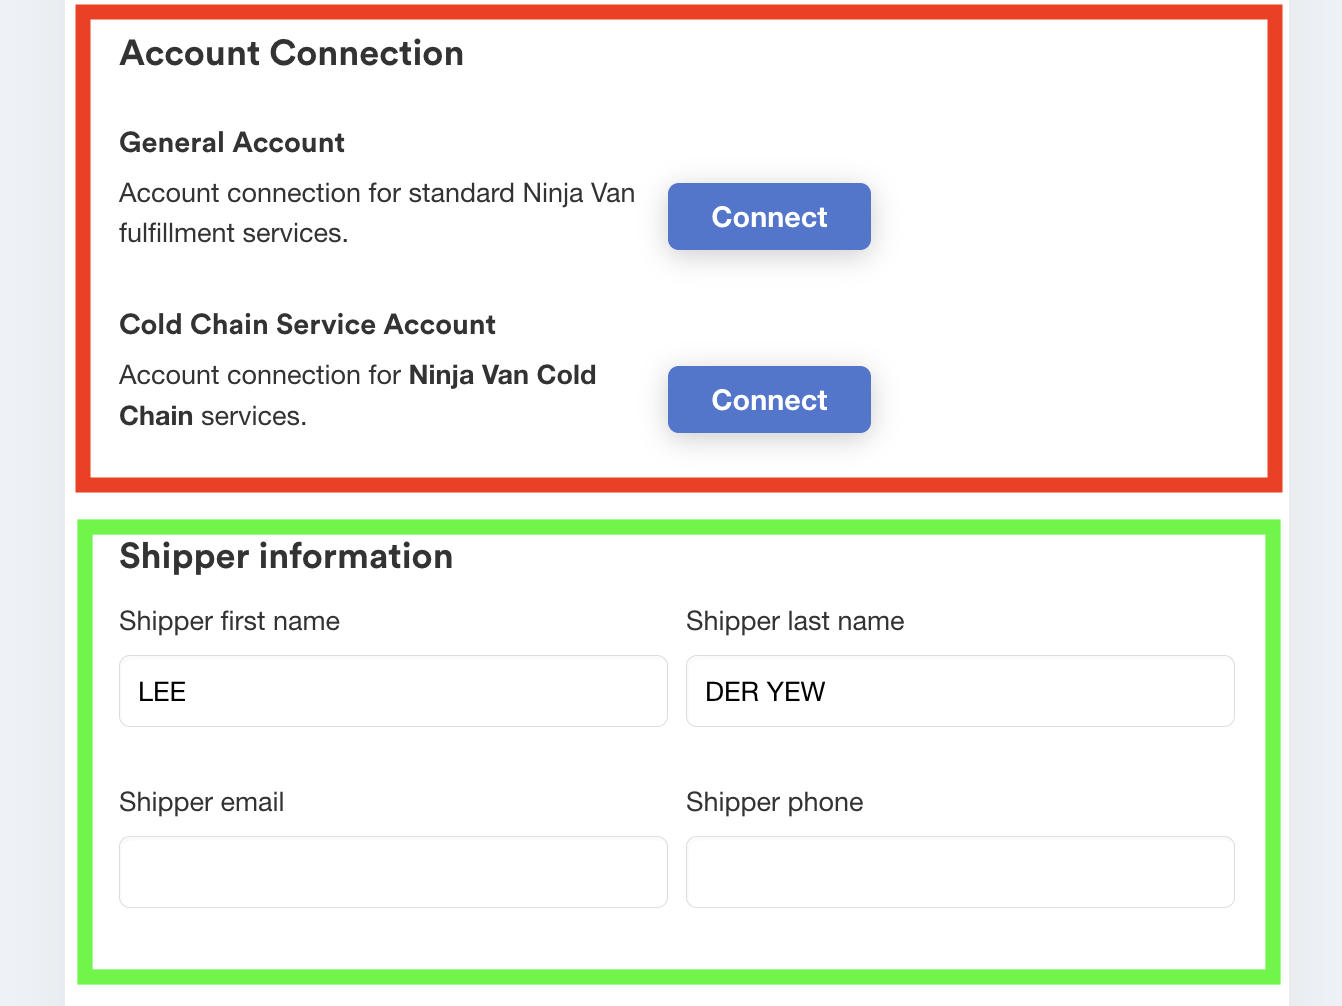The image size is (1342, 1006).
Task: Click the gray page margin background
Action: pyautogui.click(x=32, y=500)
